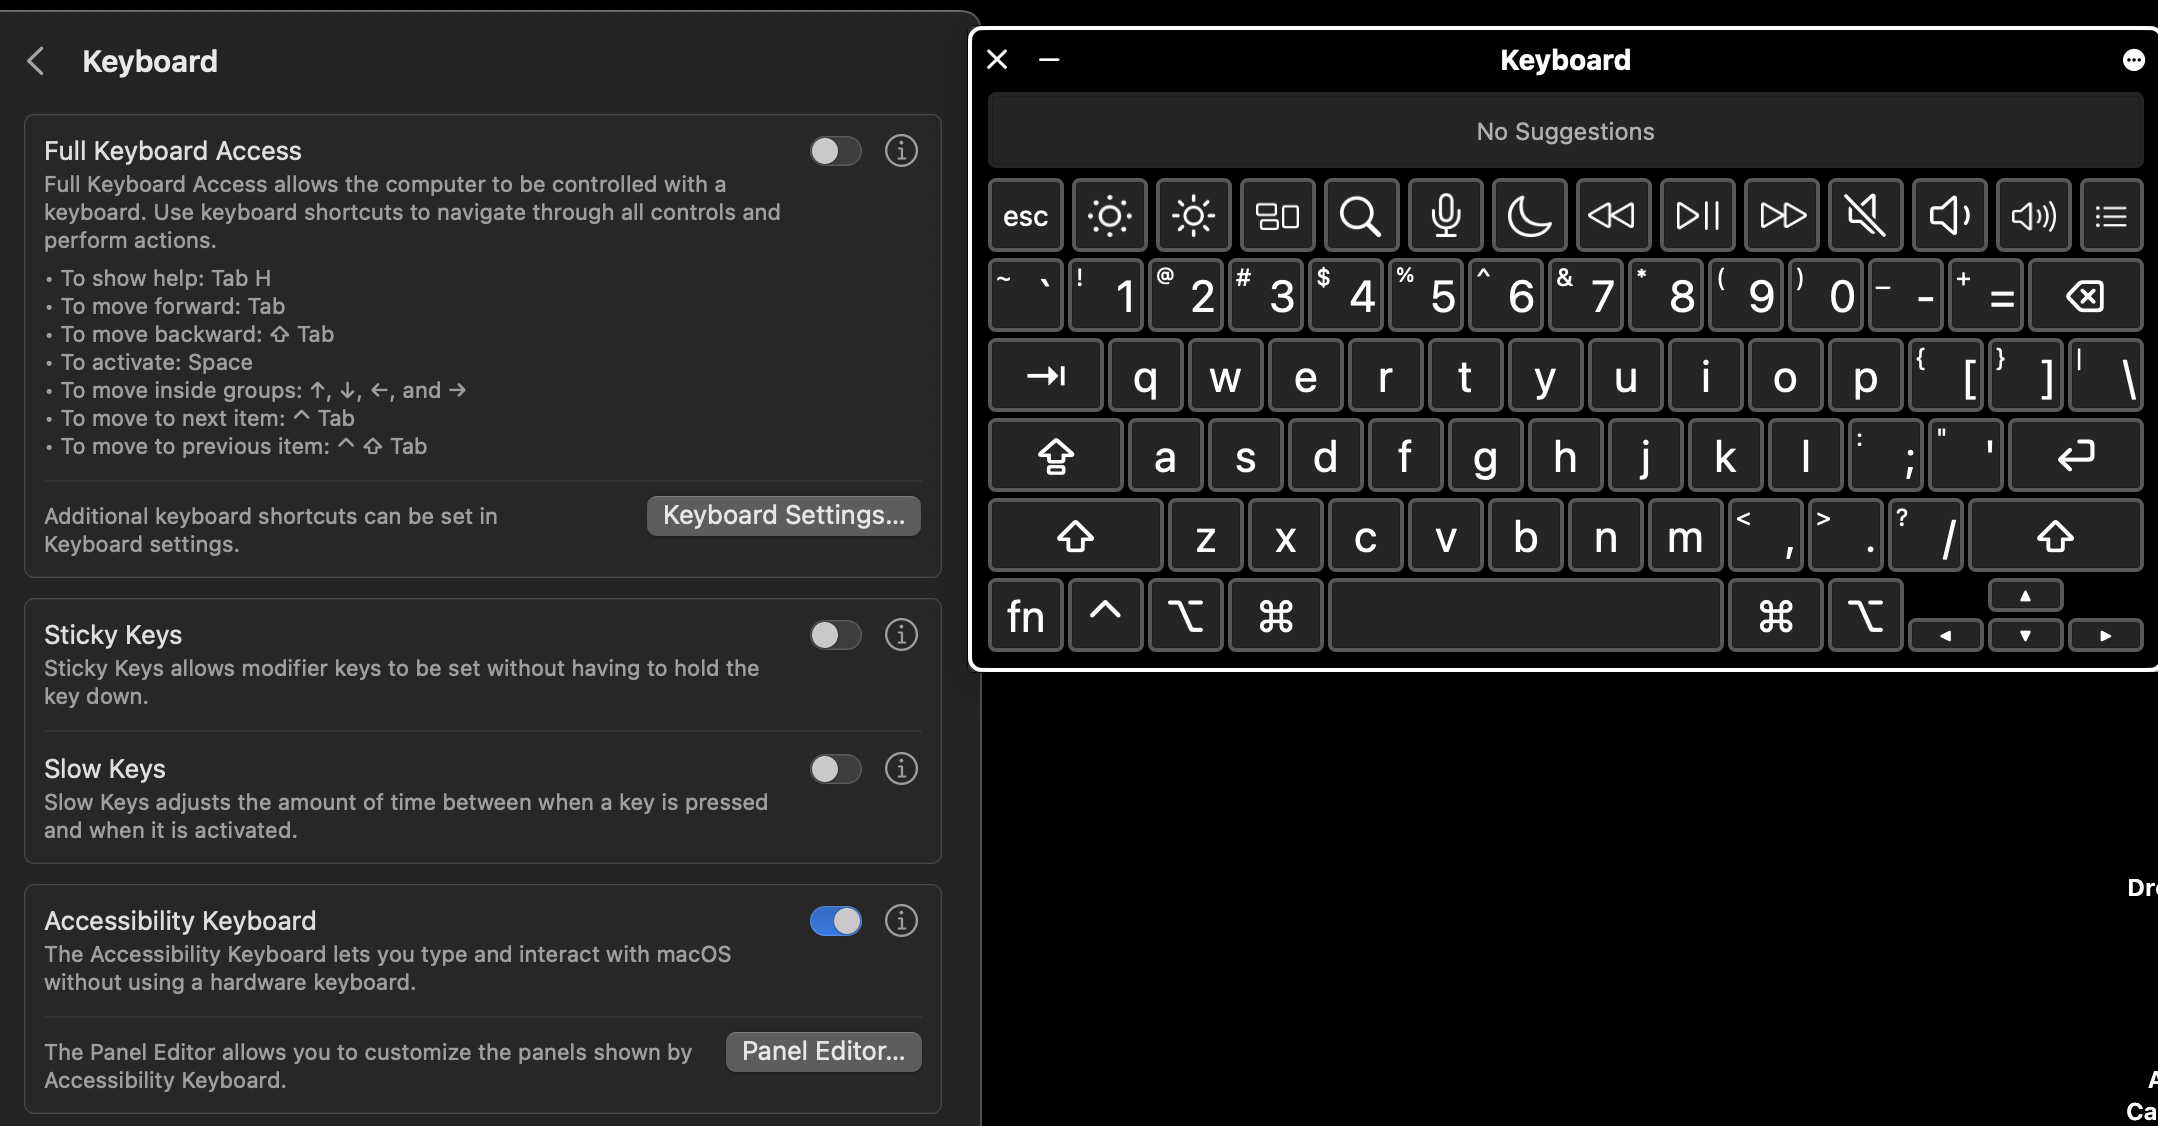Tap the number 5 key
The width and height of the screenshot is (2158, 1126).
click(1426, 295)
